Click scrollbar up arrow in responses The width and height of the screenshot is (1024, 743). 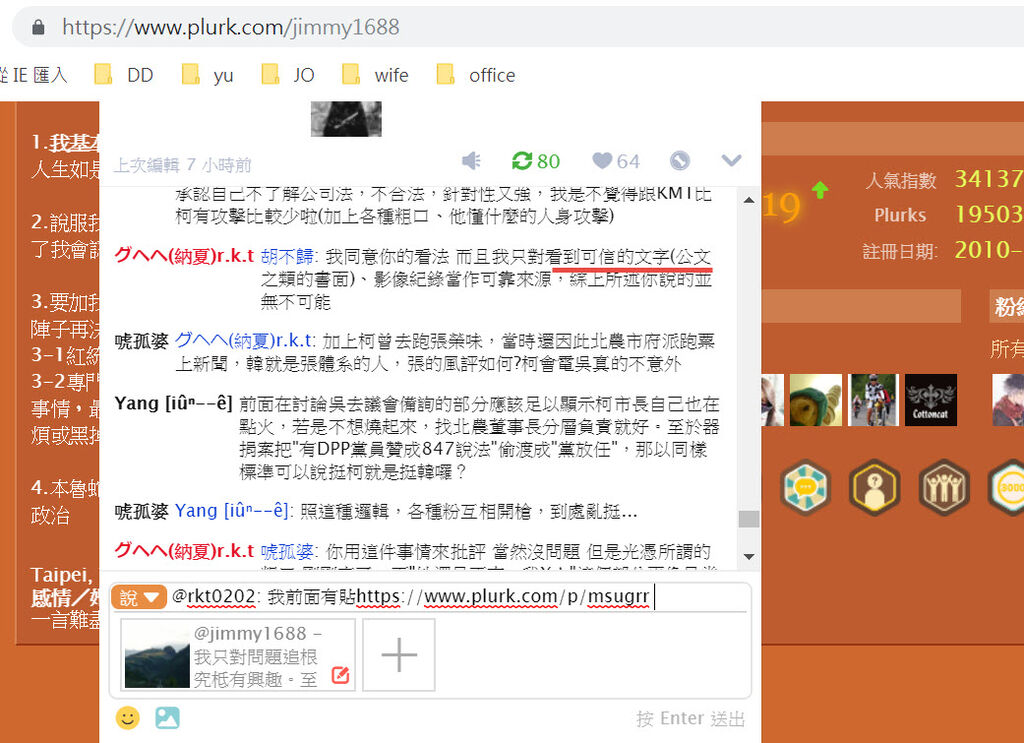[x=749, y=200]
